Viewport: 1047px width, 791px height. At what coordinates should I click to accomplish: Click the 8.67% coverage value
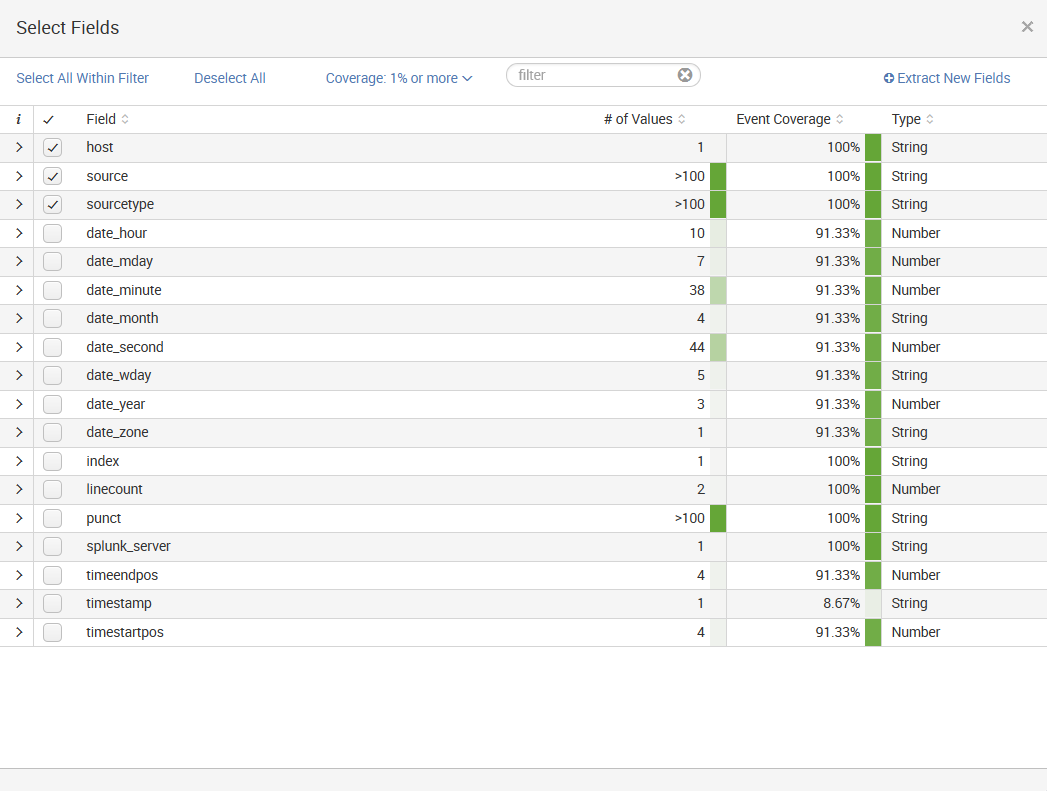(841, 603)
